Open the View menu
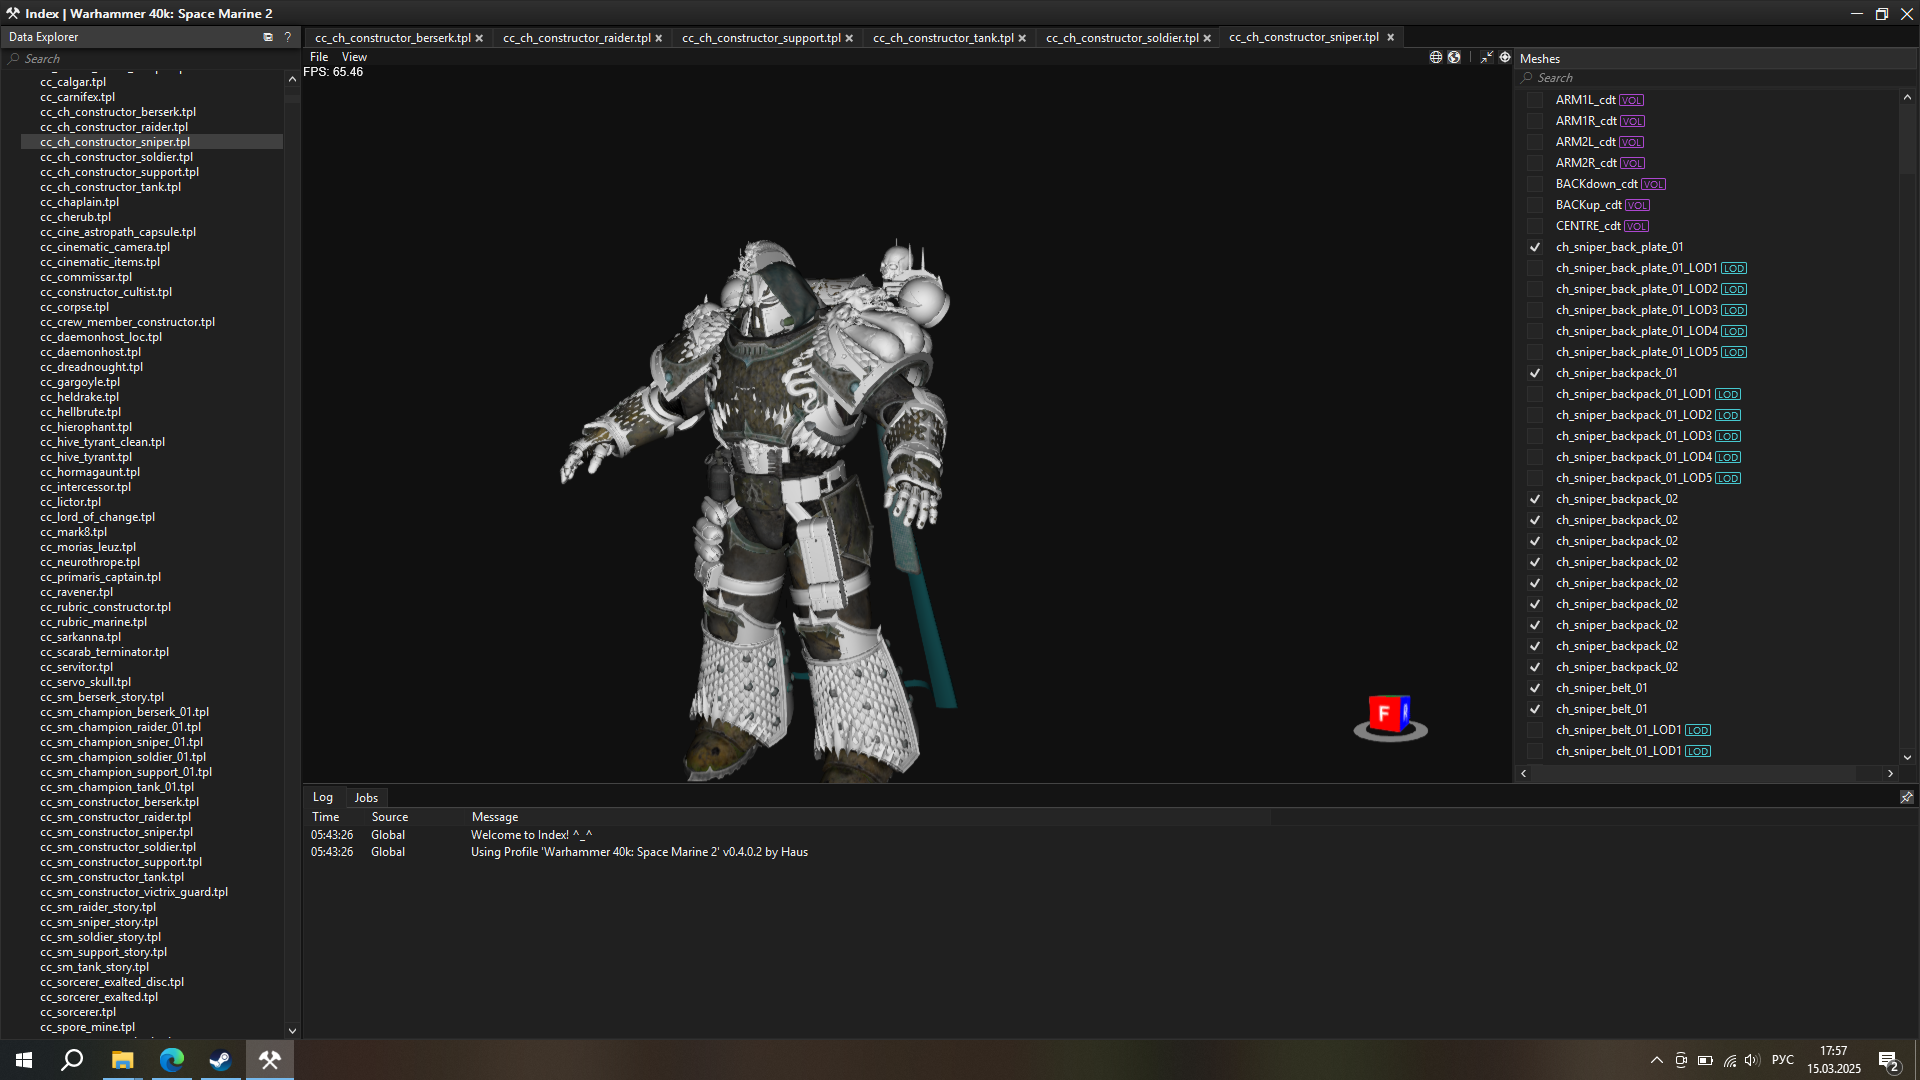 point(354,57)
